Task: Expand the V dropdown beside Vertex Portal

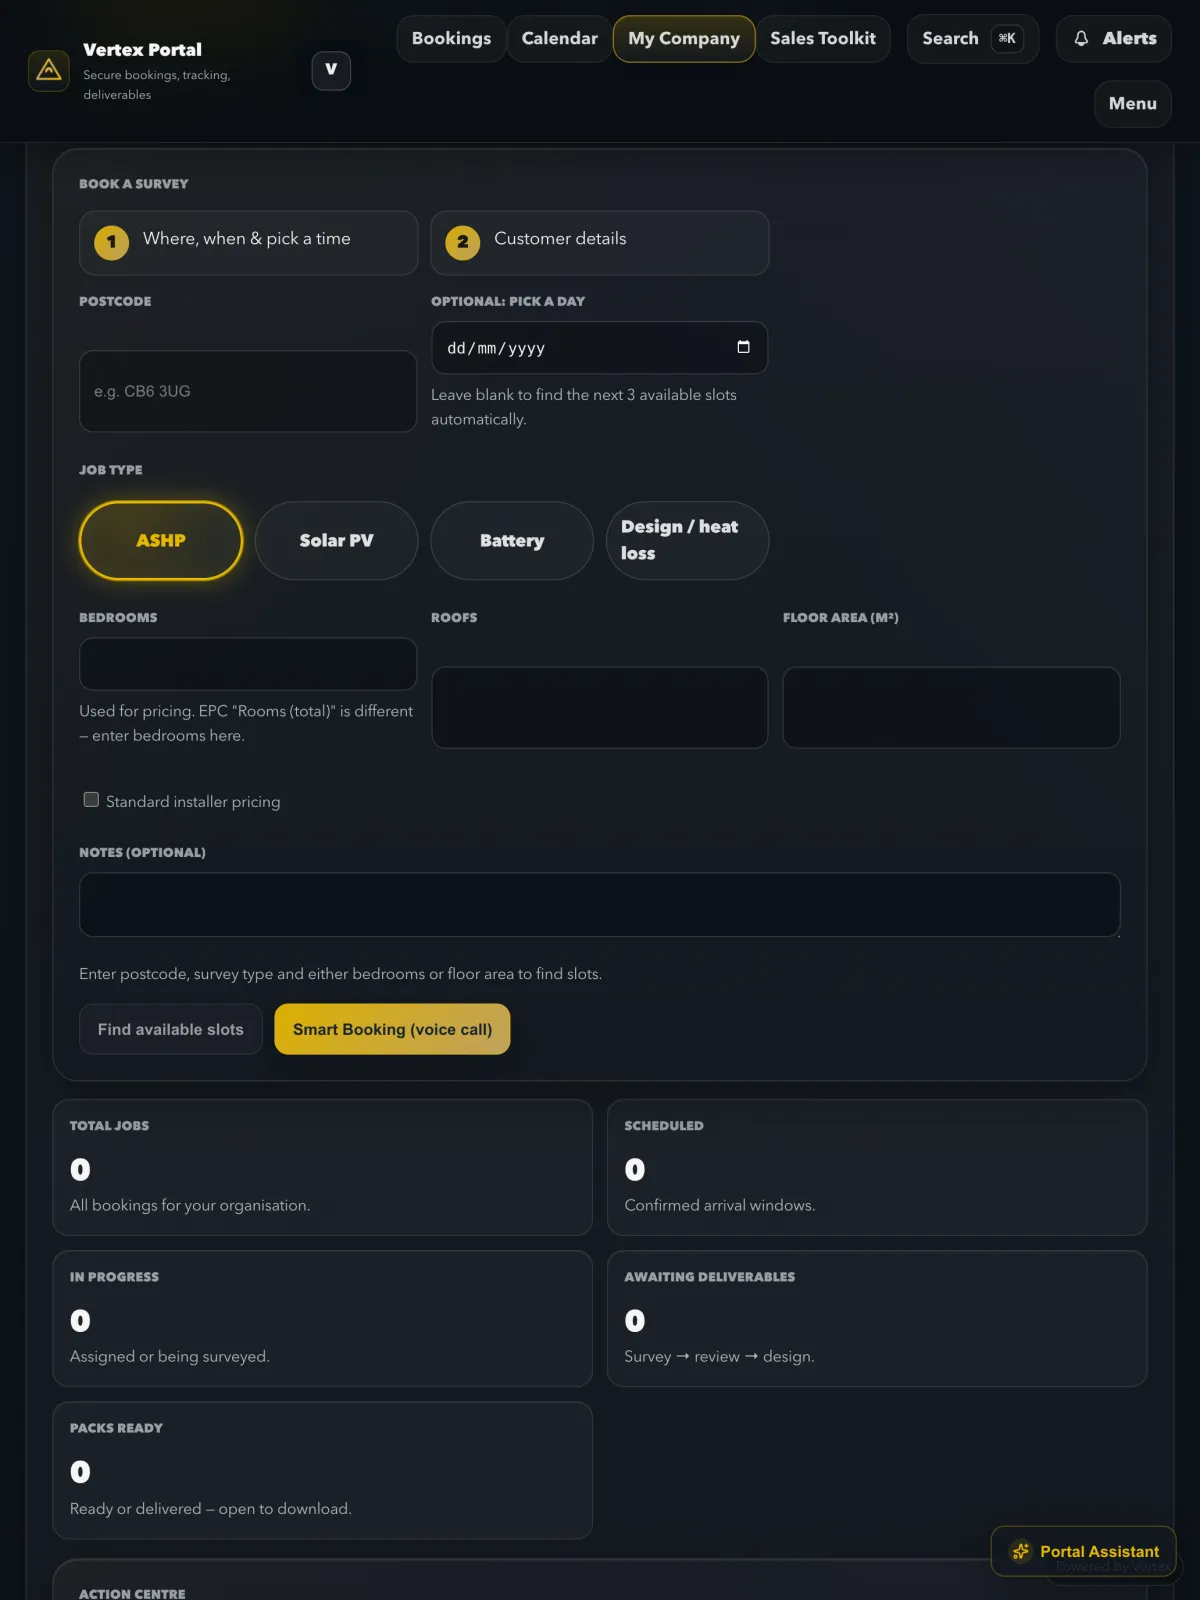Action: (331, 70)
